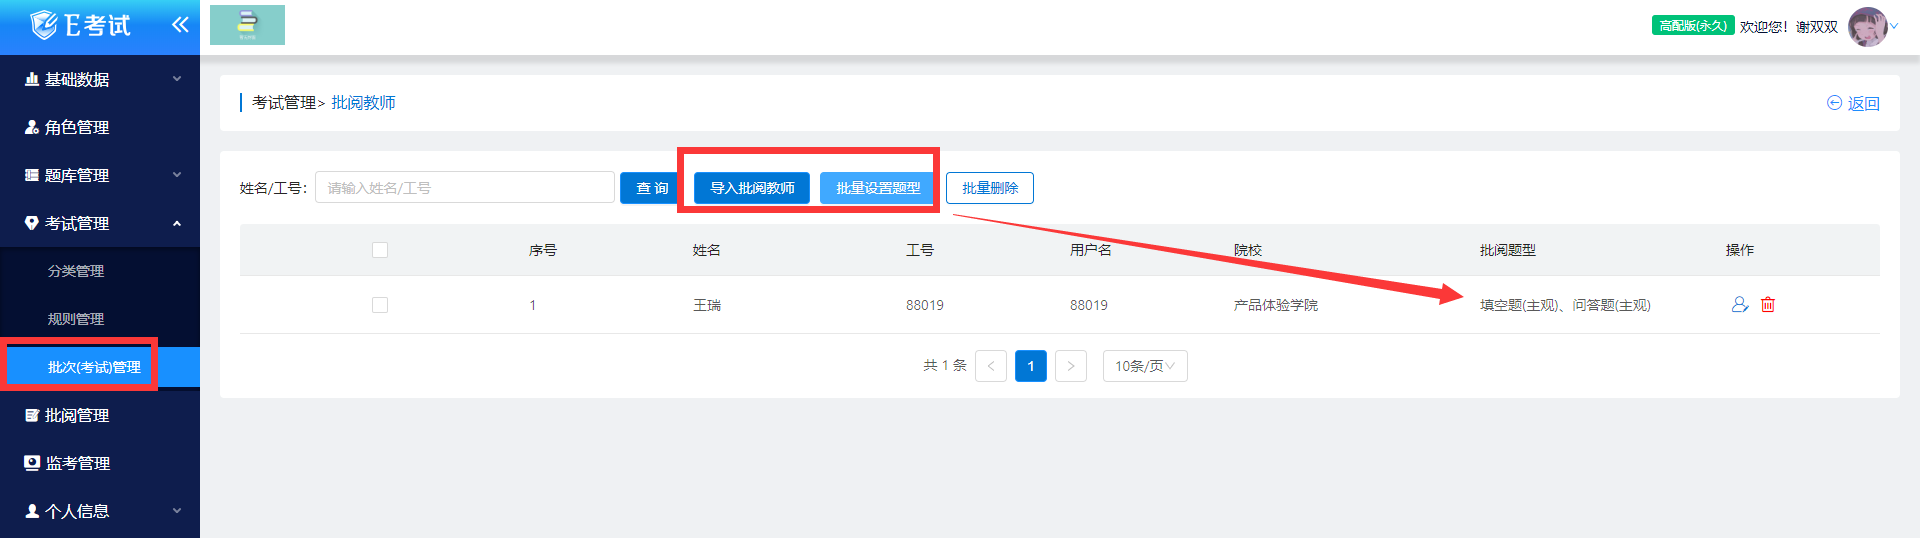The width and height of the screenshot is (1920, 538).
Task: Click the 考试管理 collapse chevron
Action: (177, 223)
